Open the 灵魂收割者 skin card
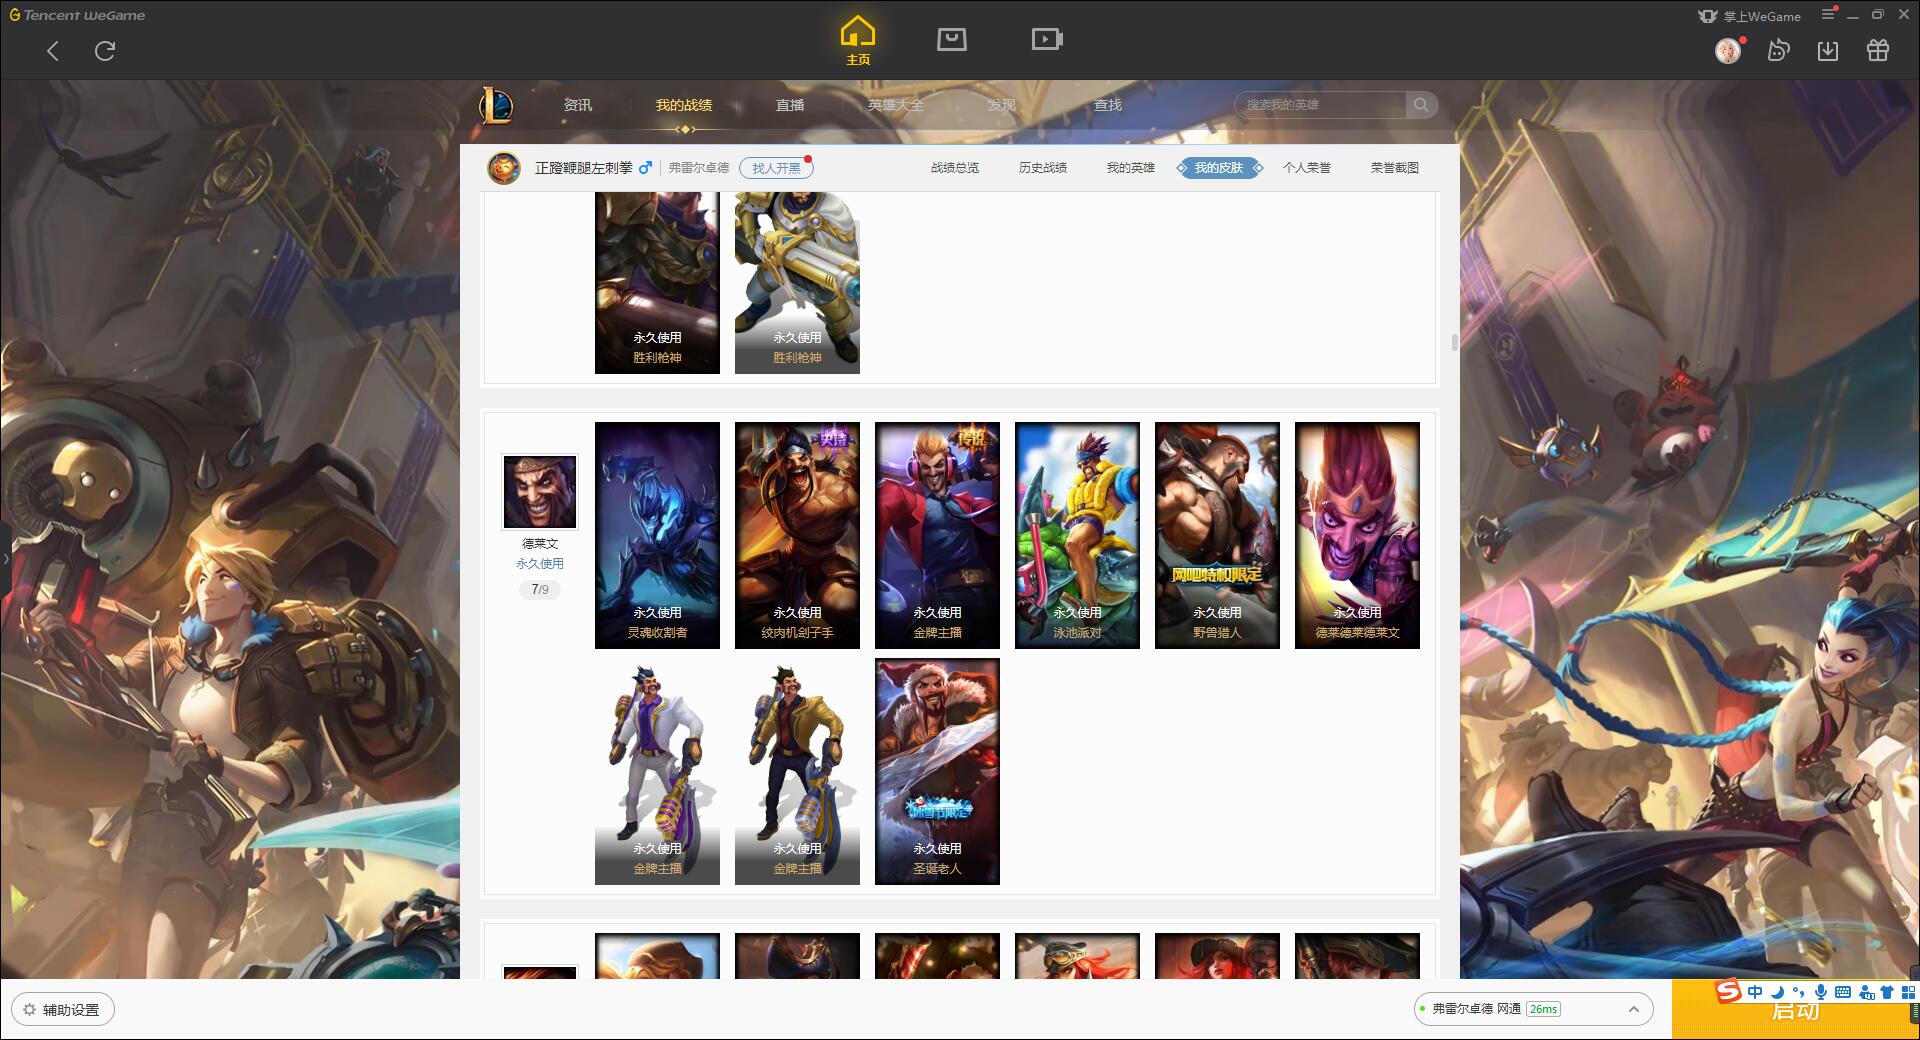The image size is (1920, 1040). [x=657, y=535]
